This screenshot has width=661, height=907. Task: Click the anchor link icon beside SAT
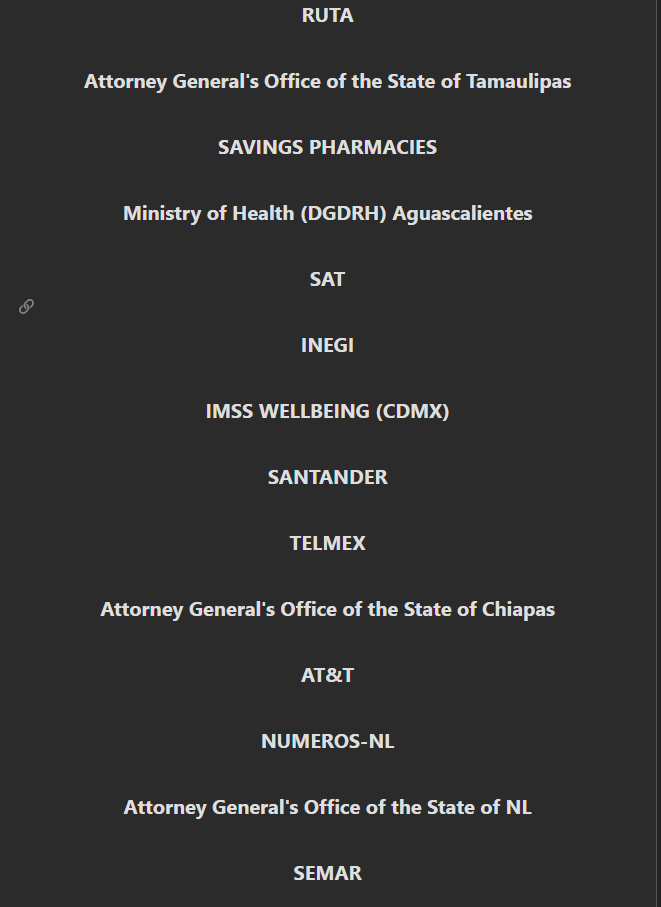[26, 306]
